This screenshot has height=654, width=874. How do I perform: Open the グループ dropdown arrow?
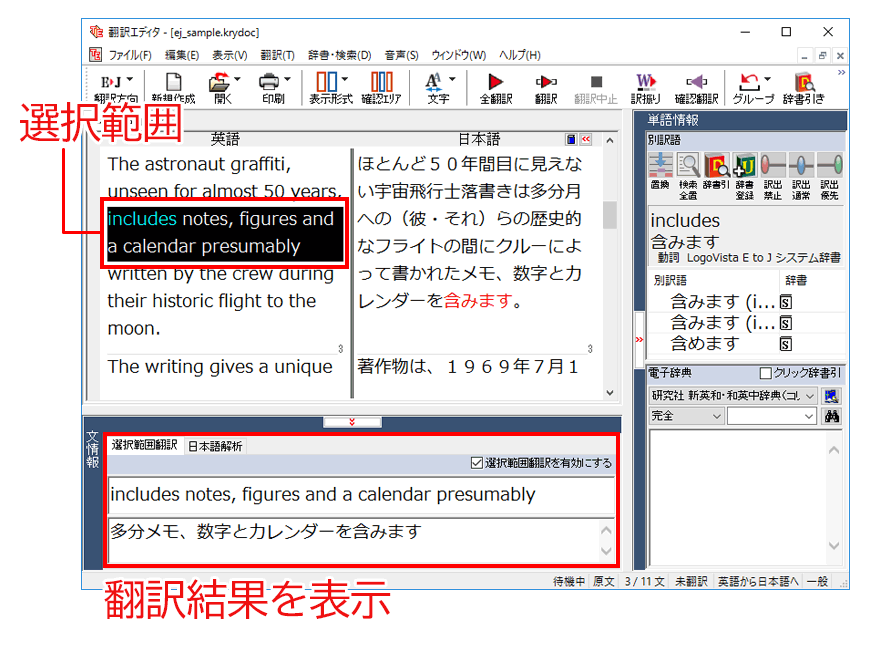pyautogui.click(x=768, y=79)
